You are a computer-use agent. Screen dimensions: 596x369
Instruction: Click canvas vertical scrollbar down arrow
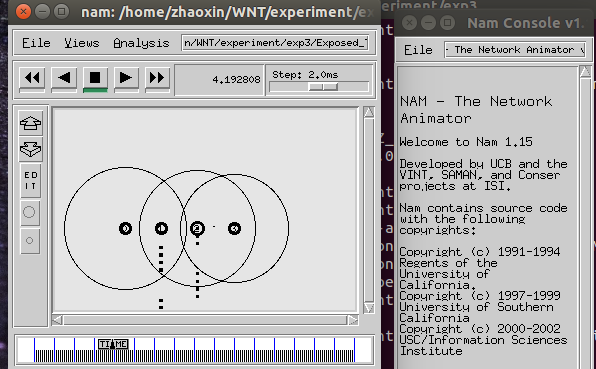pyautogui.click(x=369, y=307)
